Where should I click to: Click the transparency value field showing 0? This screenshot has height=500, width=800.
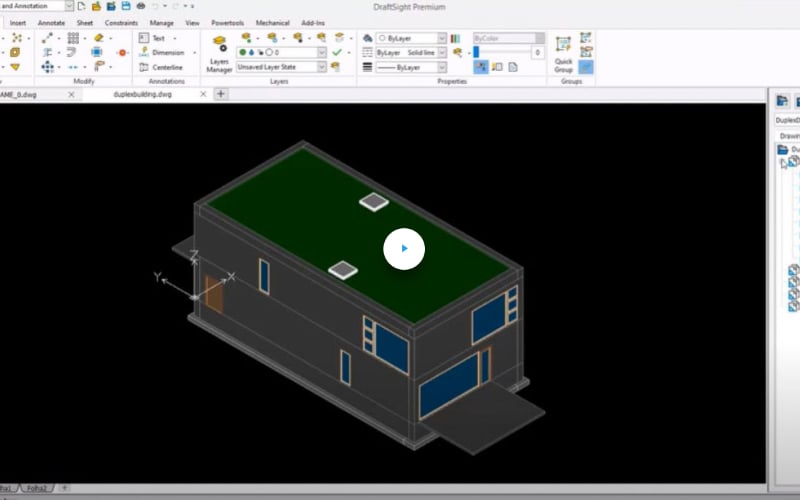point(537,53)
